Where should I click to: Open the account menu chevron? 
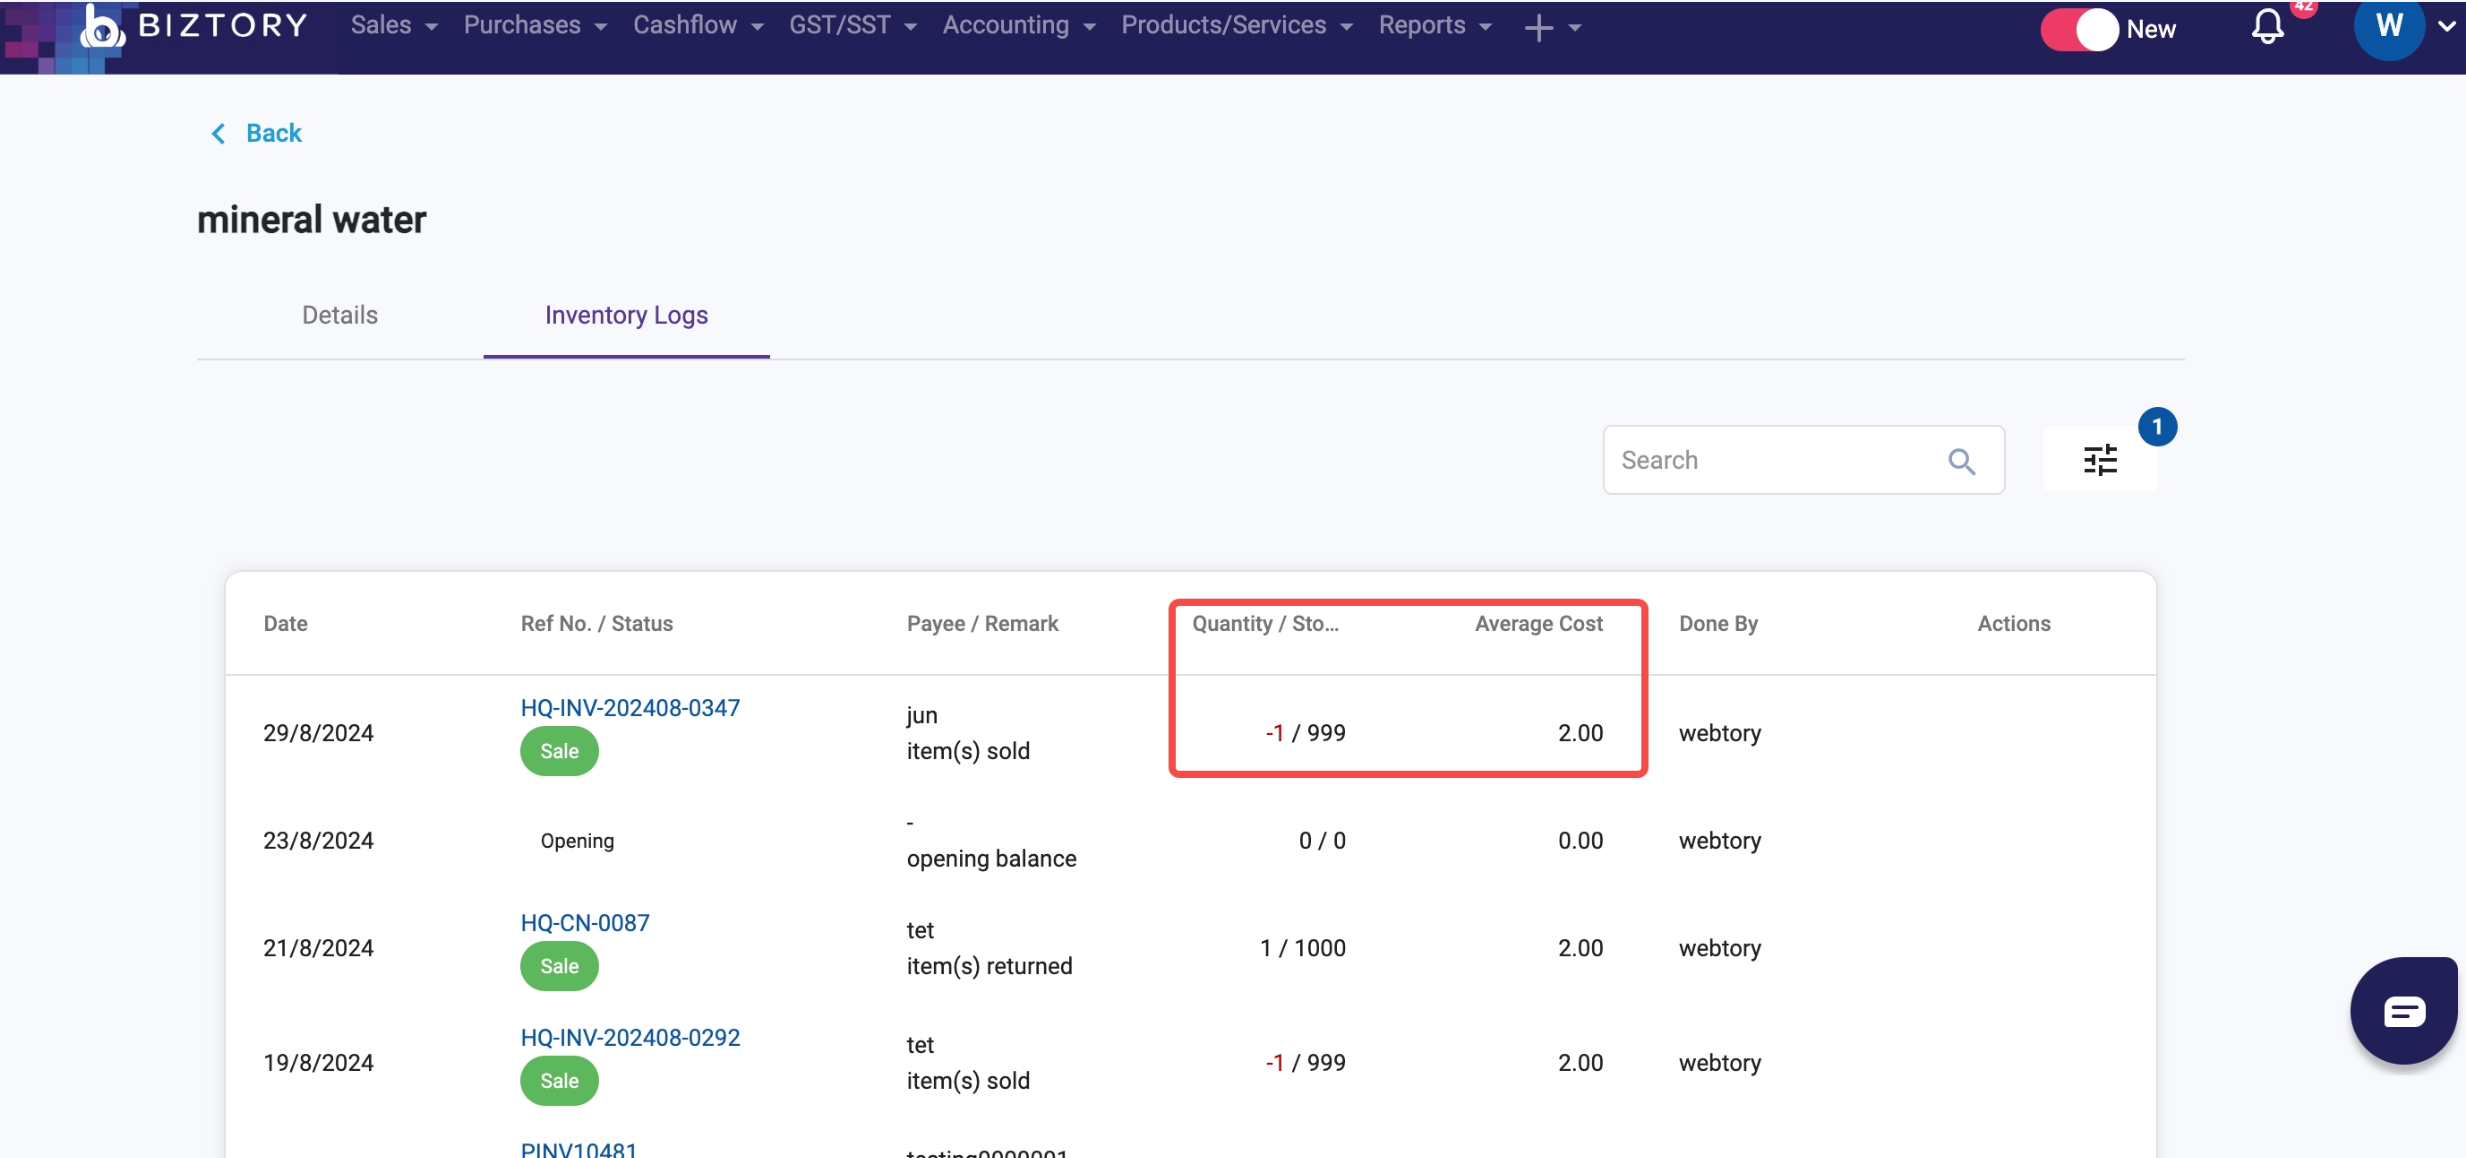click(x=2446, y=26)
